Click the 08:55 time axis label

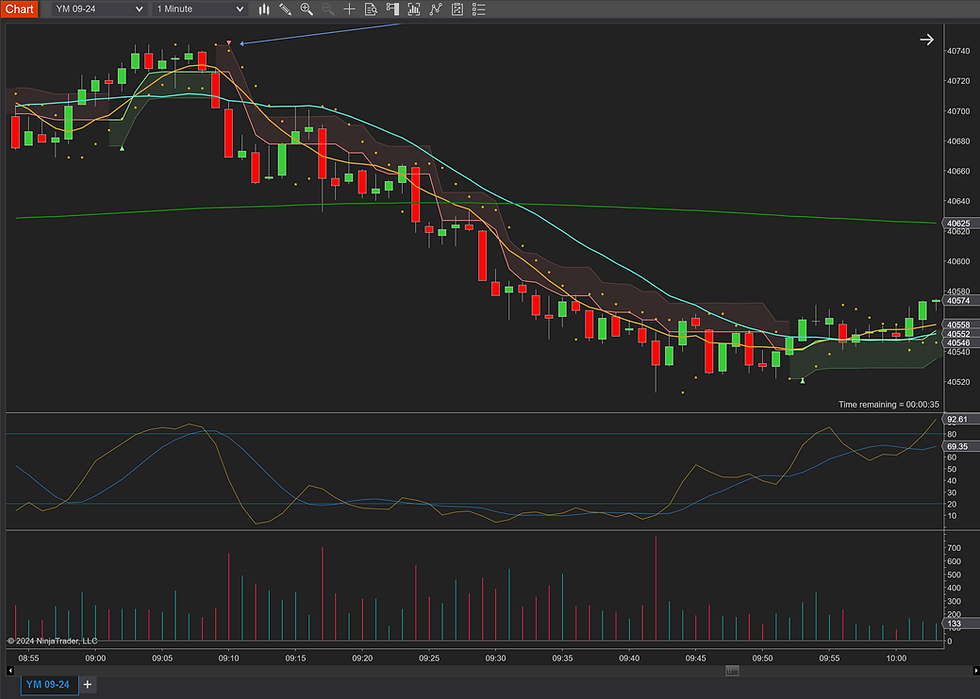tap(29, 658)
